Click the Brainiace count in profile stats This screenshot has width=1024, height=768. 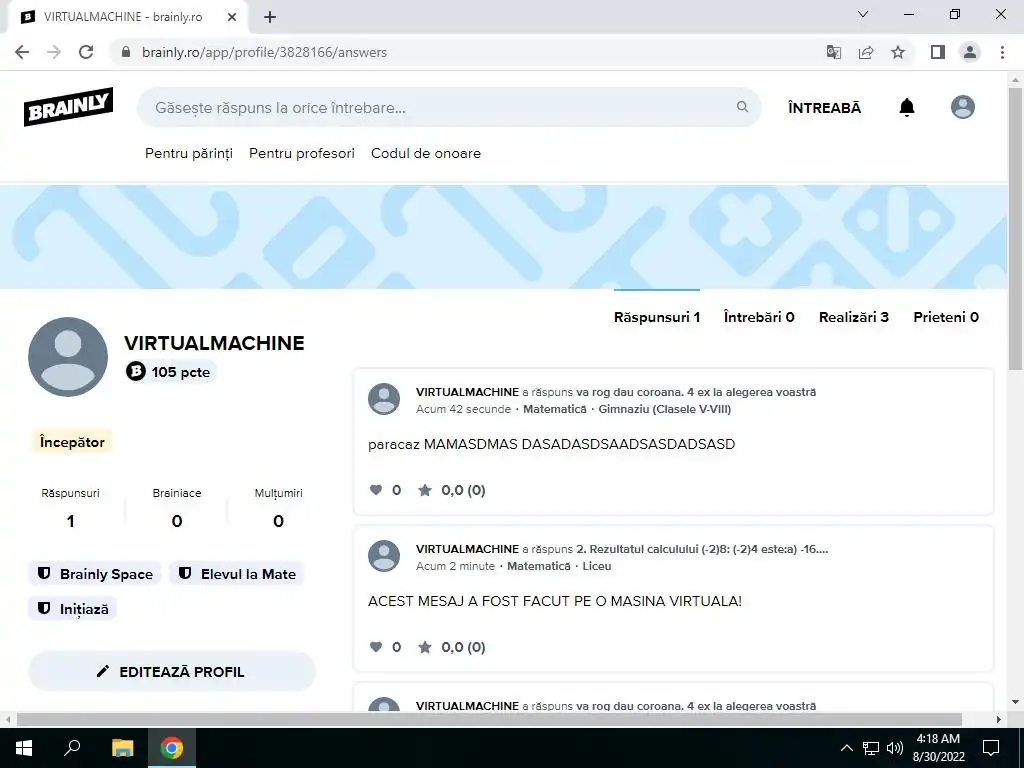[x=176, y=521]
